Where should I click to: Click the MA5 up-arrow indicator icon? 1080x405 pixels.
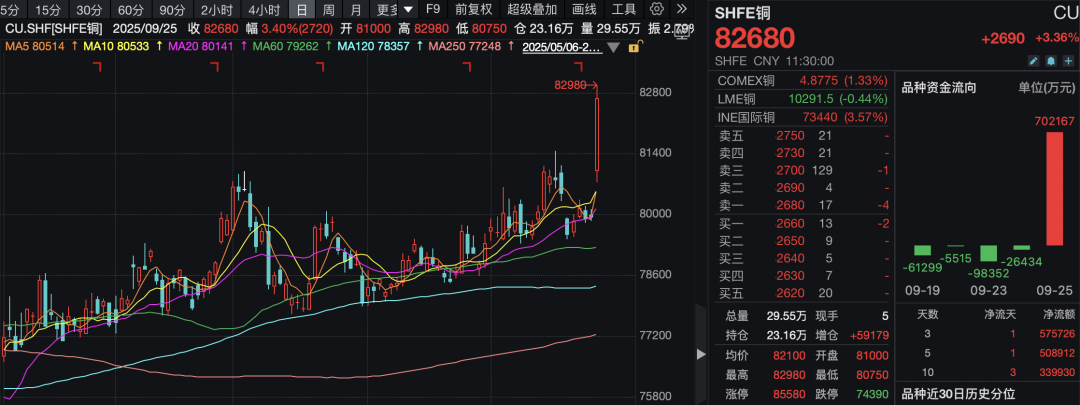[x=70, y=47]
